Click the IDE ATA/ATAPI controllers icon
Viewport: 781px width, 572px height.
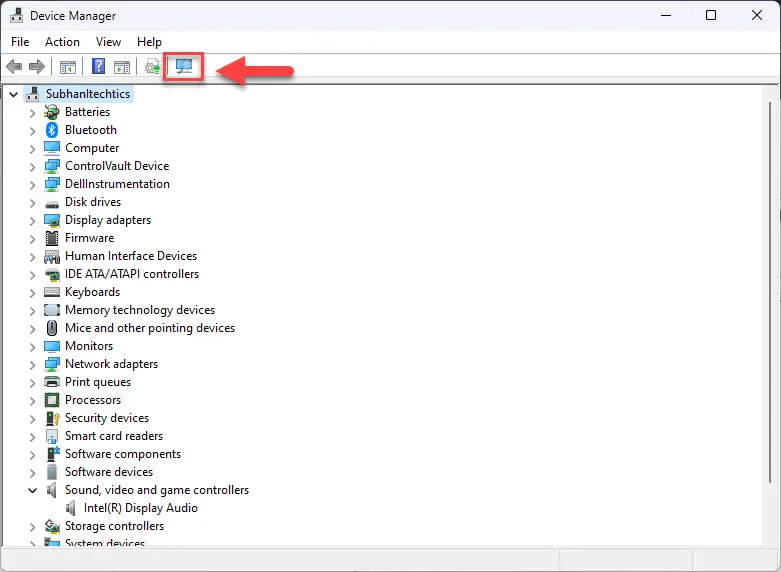[52, 275]
